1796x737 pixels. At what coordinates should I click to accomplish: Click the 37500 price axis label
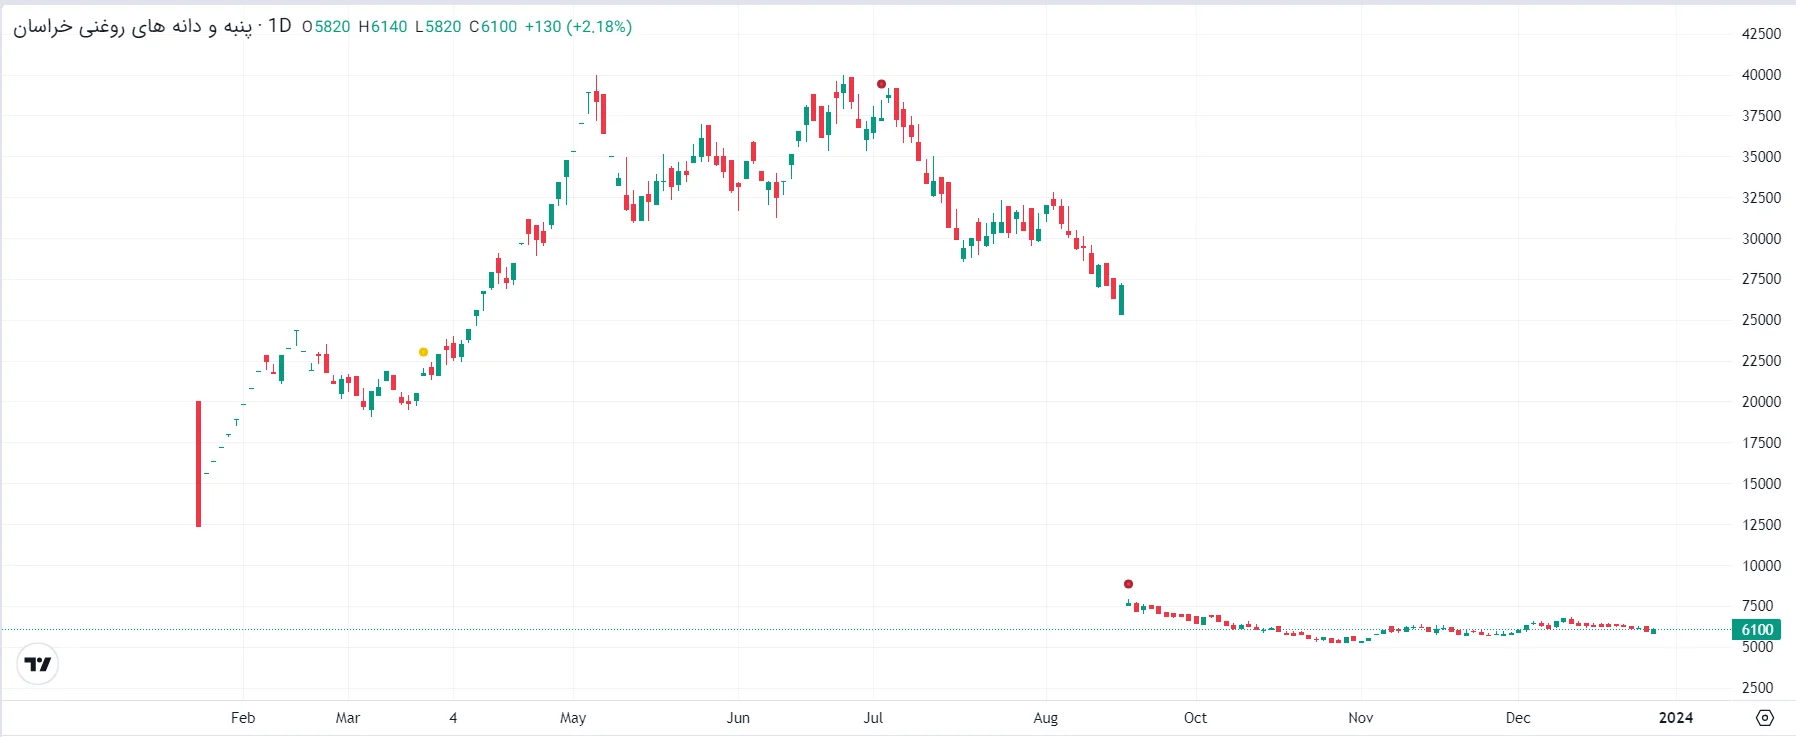click(x=1761, y=116)
